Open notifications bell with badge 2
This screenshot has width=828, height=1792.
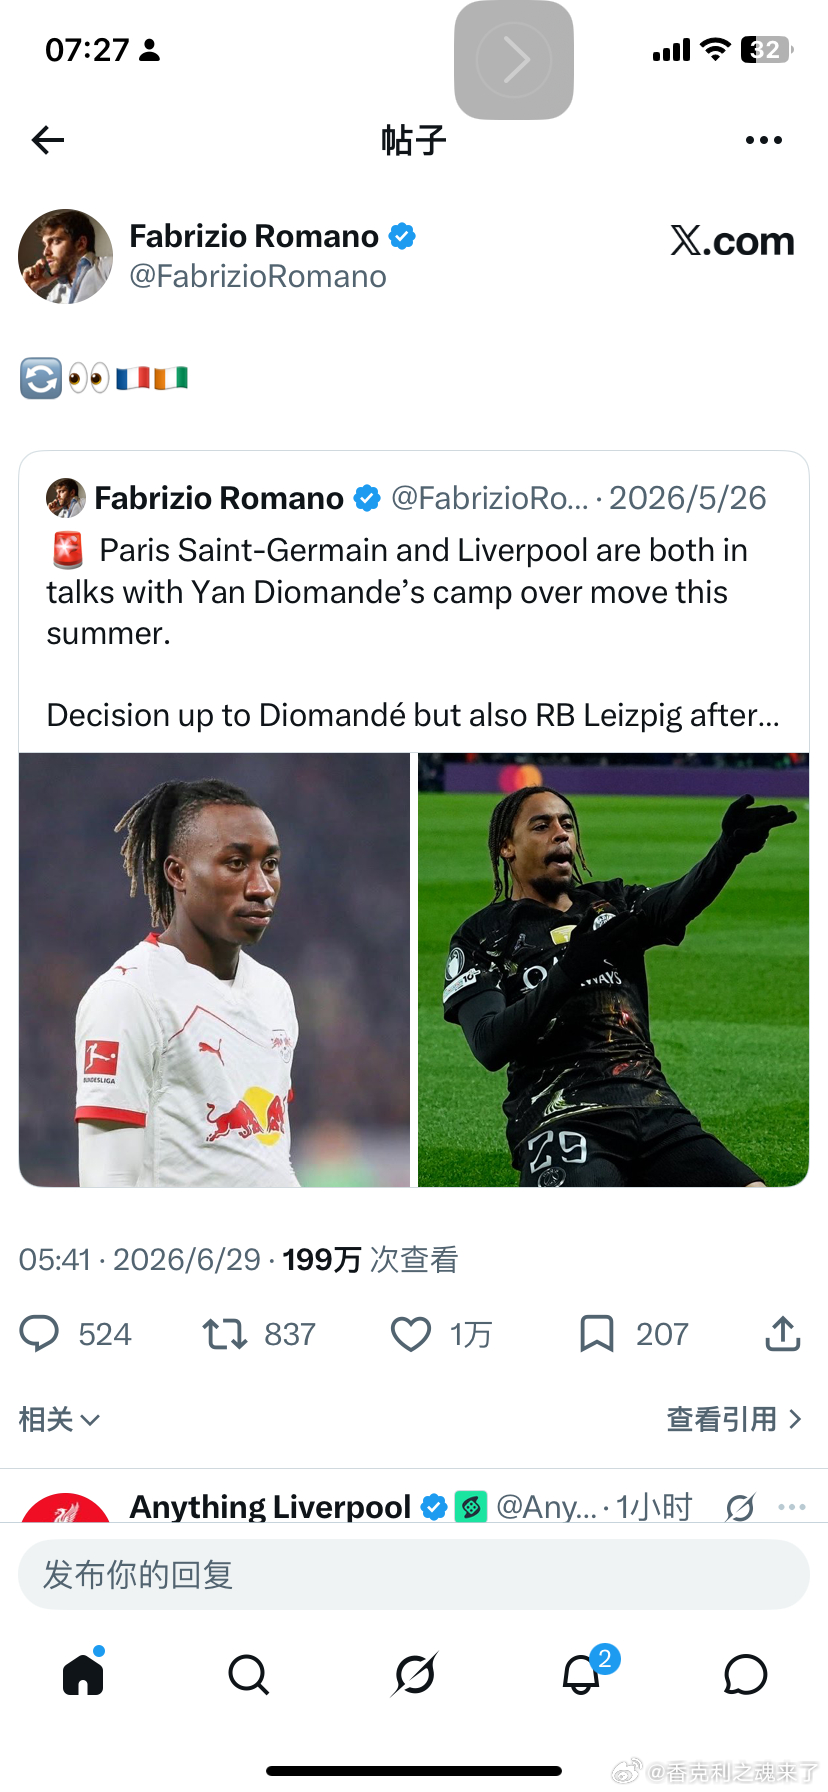pos(582,1672)
